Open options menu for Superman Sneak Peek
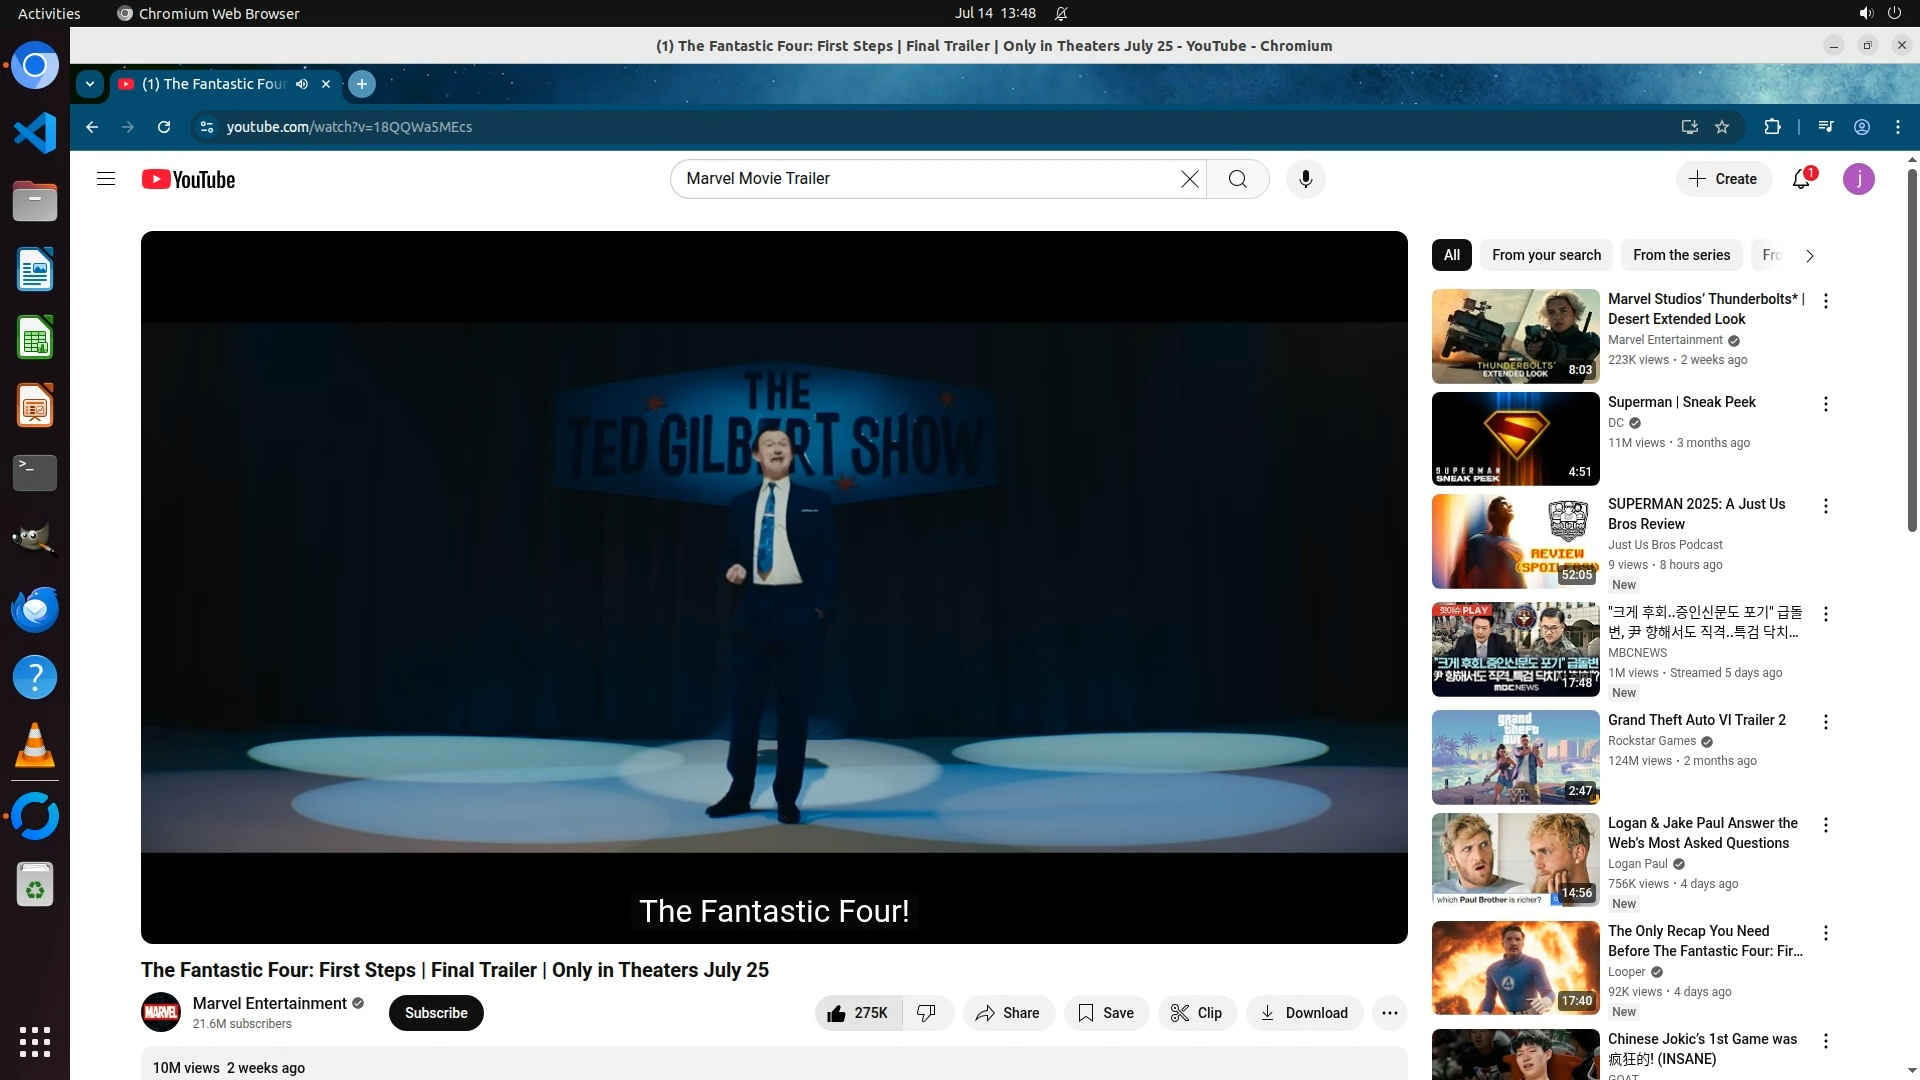The width and height of the screenshot is (1920, 1080). (1826, 404)
